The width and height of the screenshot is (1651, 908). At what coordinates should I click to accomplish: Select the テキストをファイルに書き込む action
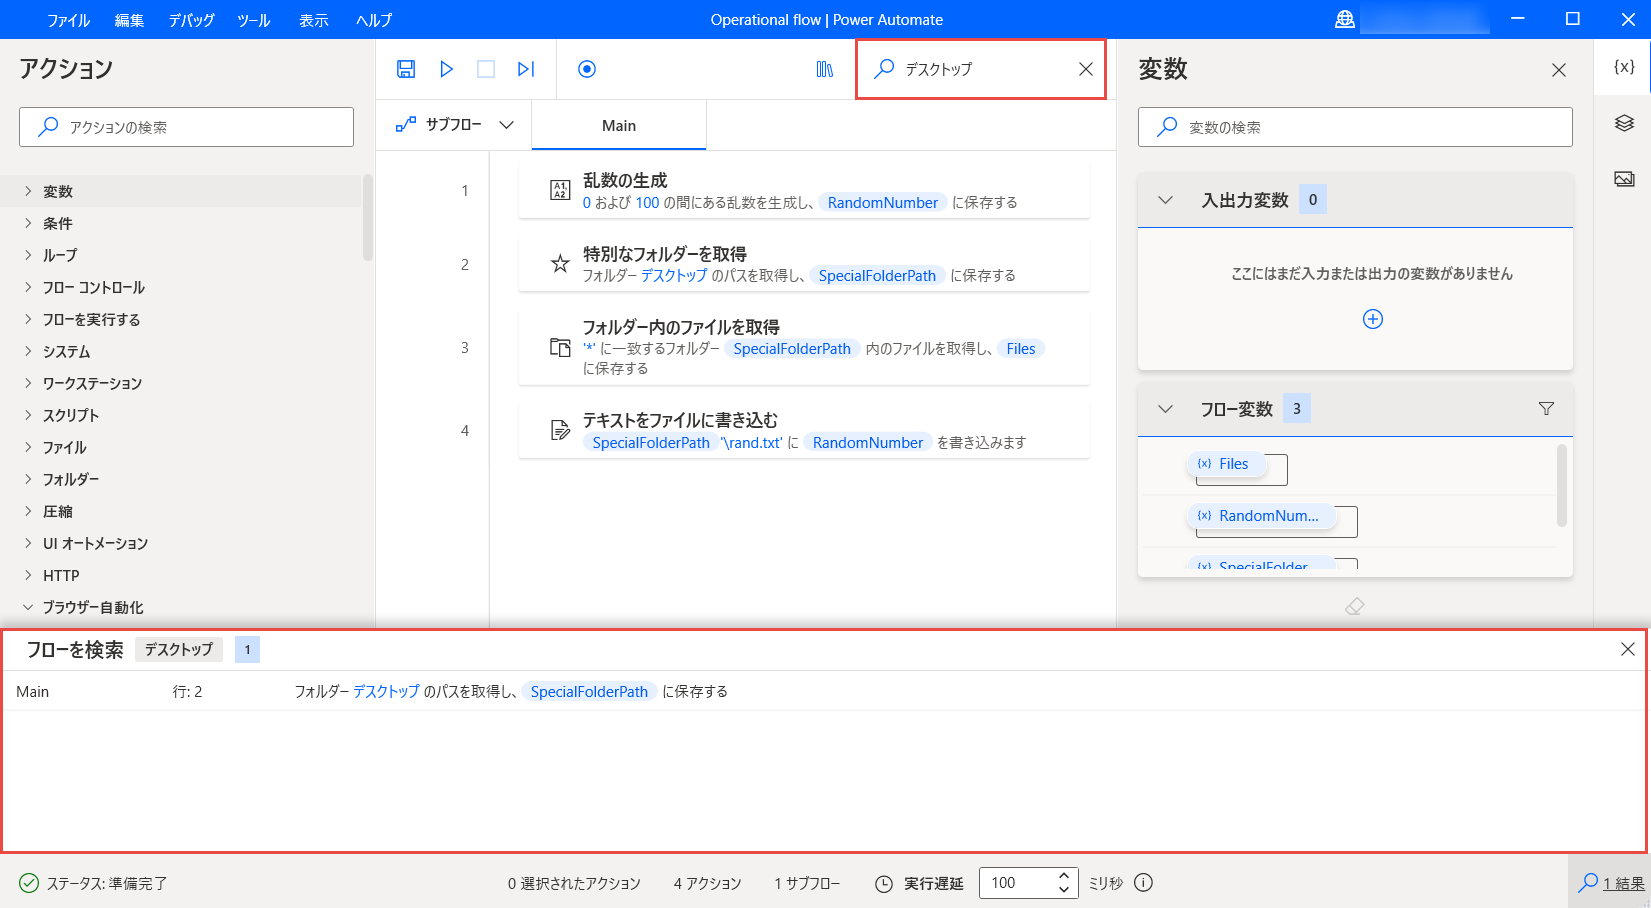[x=804, y=431]
